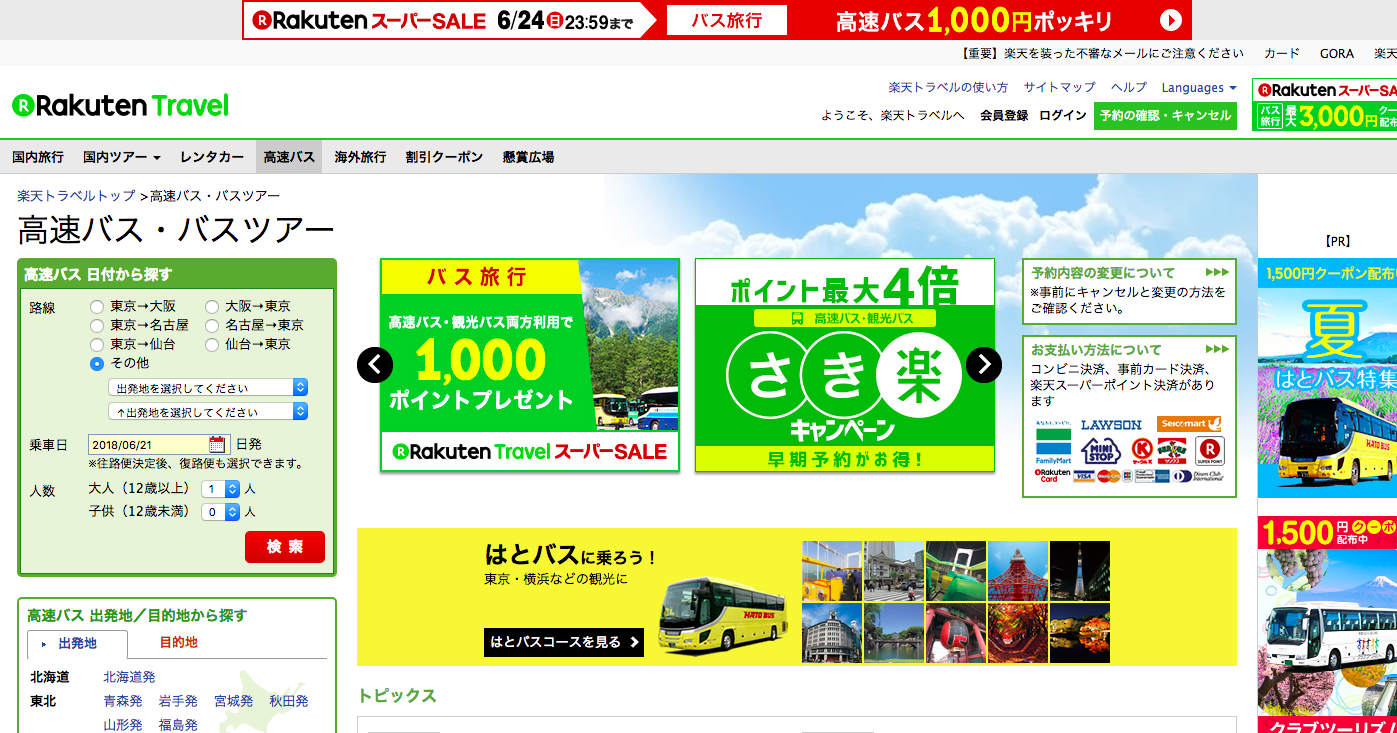Open the ヘルプ link
The width and height of the screenshot is (1397, 733).
pos(1129,88)
